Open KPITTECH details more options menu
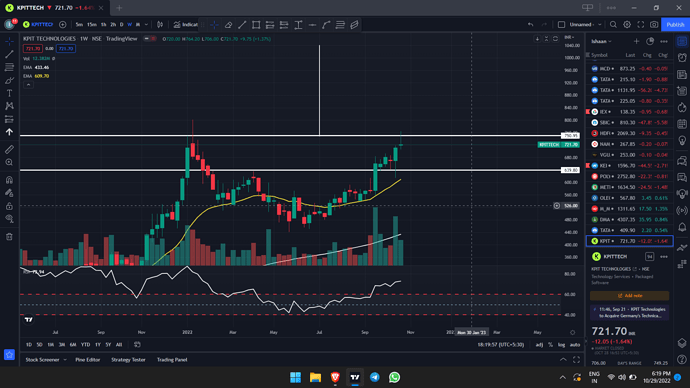 coord(664,256)
